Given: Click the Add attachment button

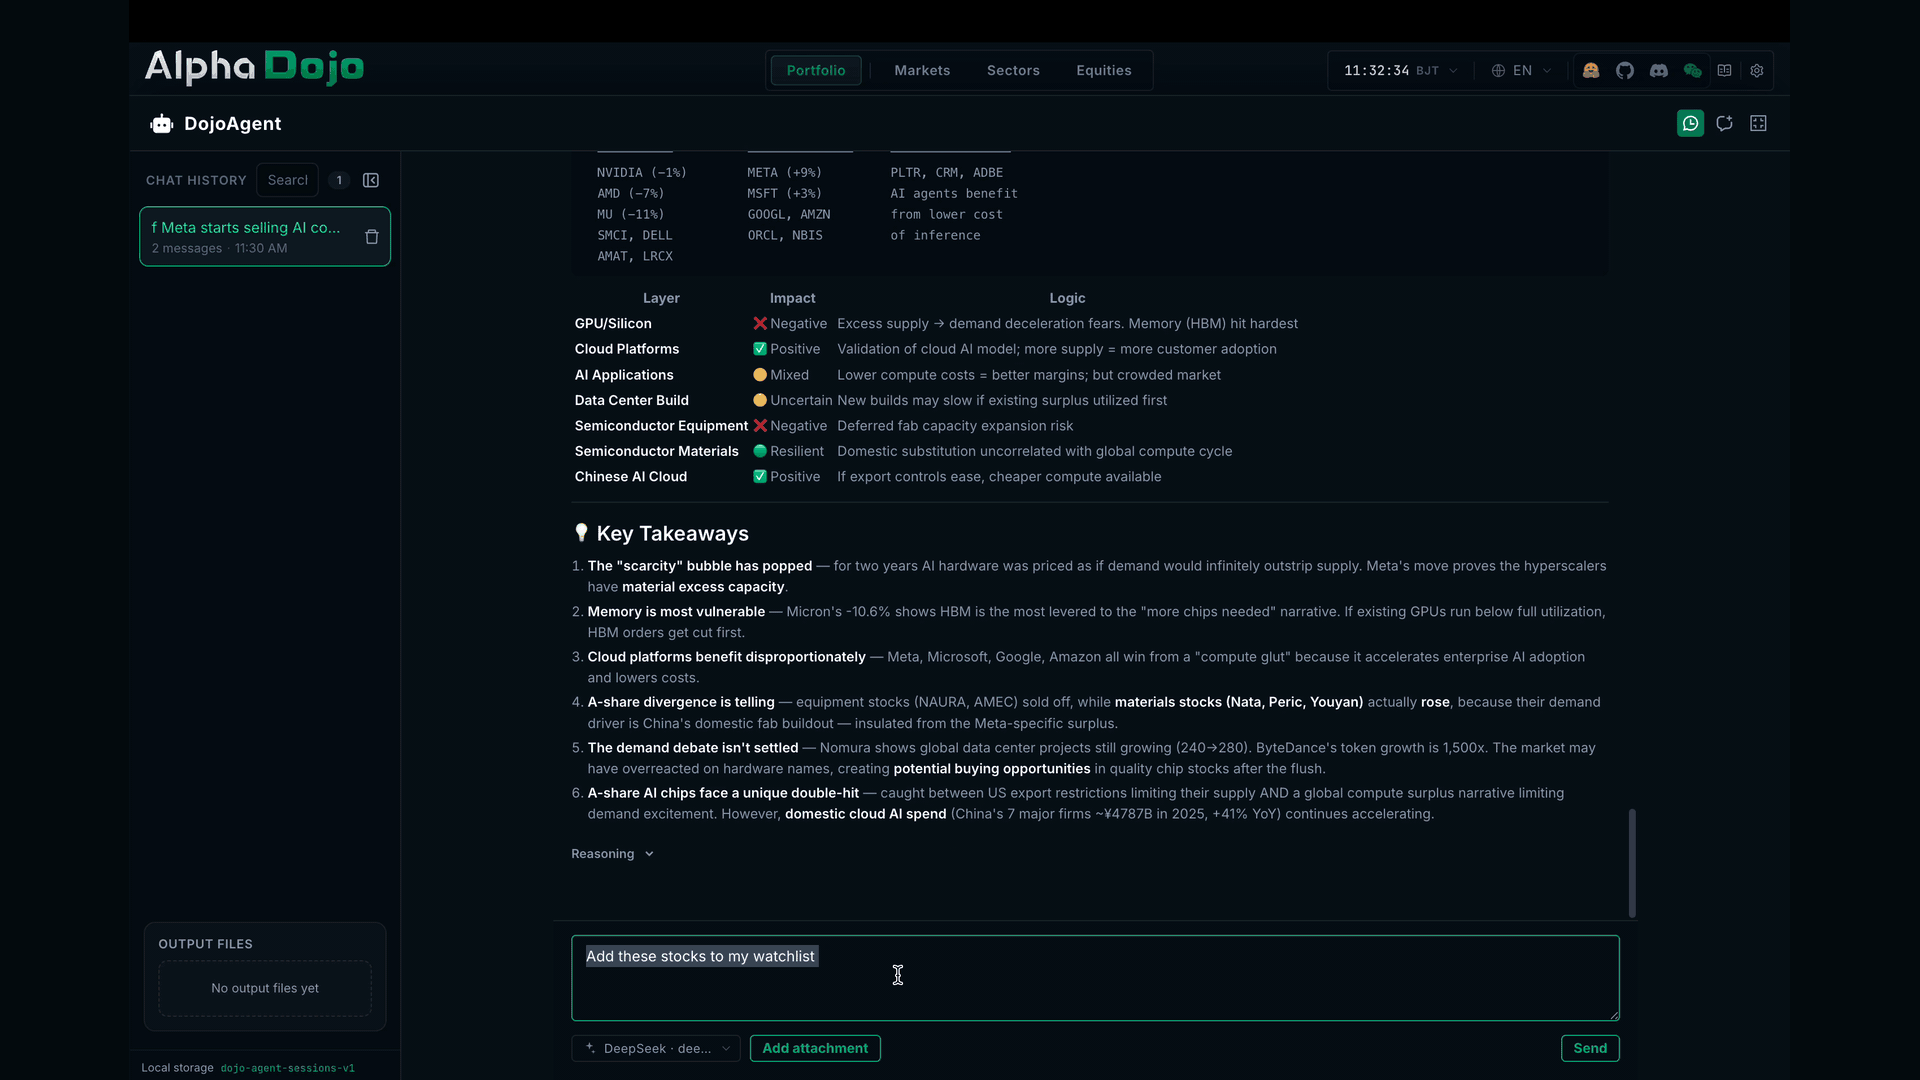Looking at the screenshot, I should coord(815,1048).
